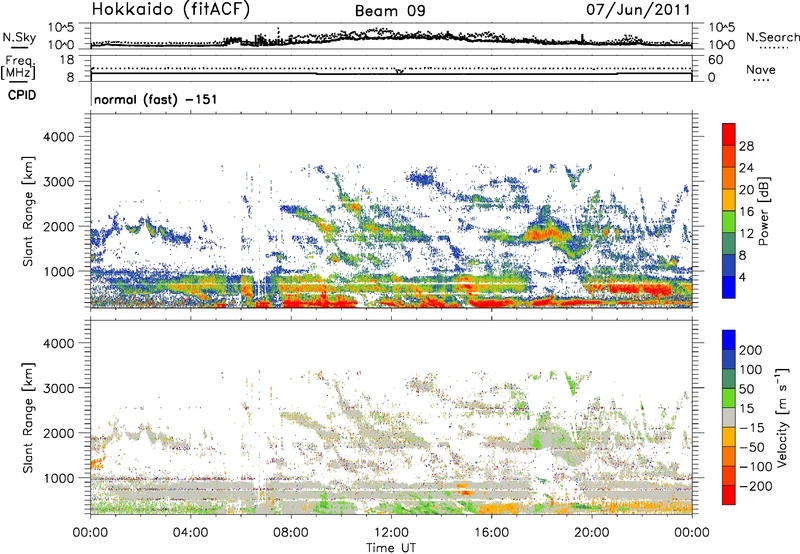Click the "08:00" time tick label
This screenshot has width=800, height=554.
(290, 533)
